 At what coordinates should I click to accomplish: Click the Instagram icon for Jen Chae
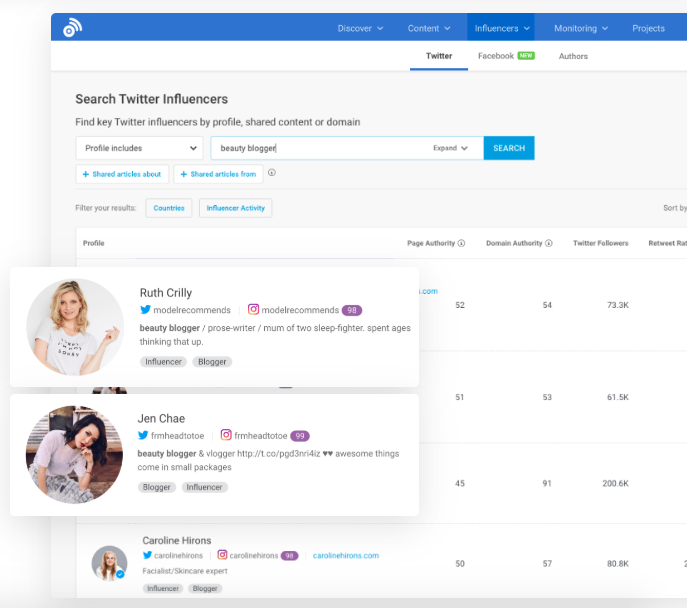(226, 435)
